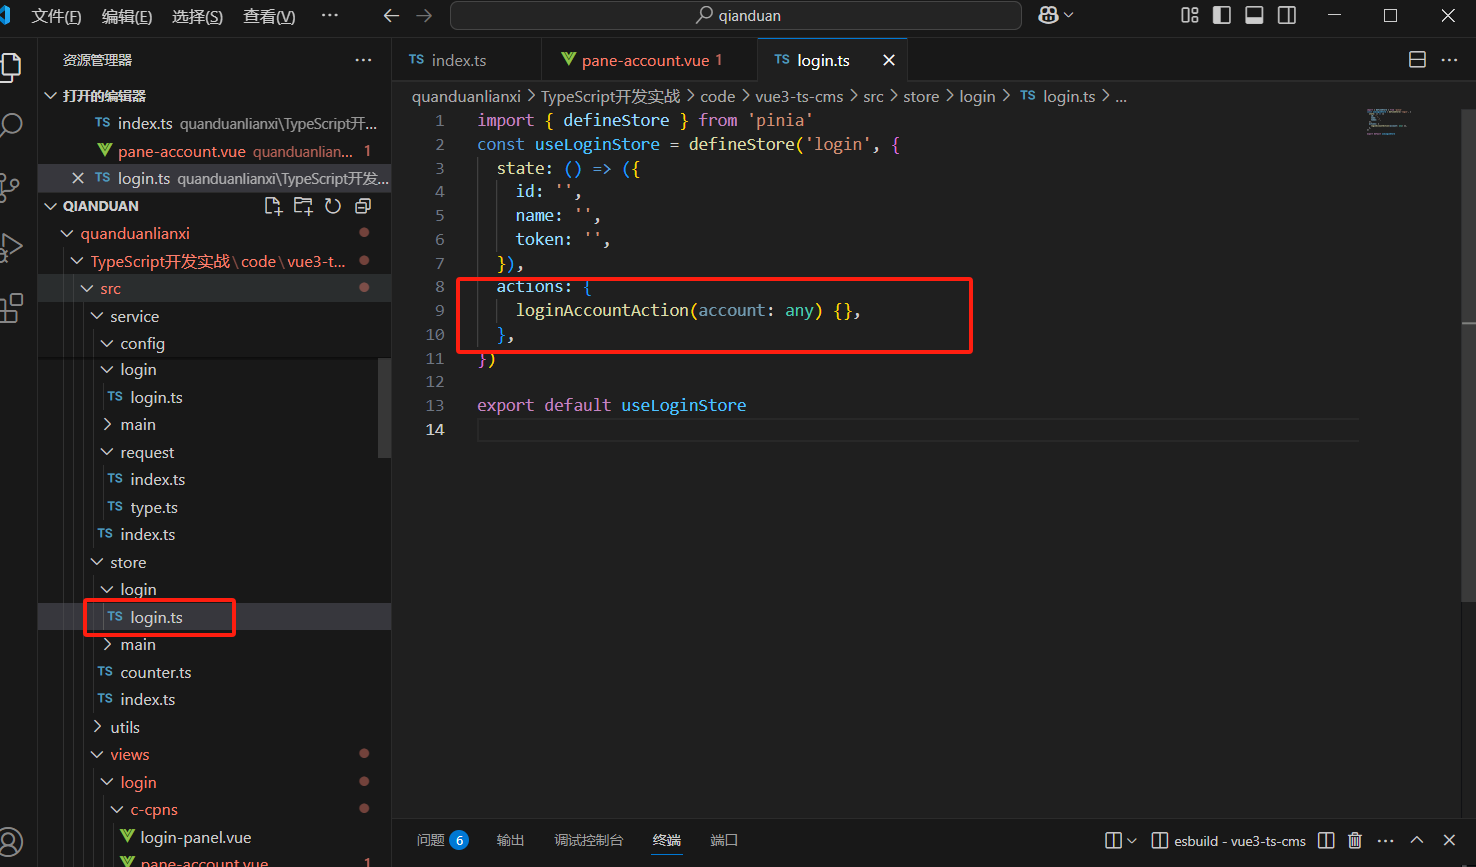
Task: Click line number 13 in the gutter
Action: tap(435, 405)
